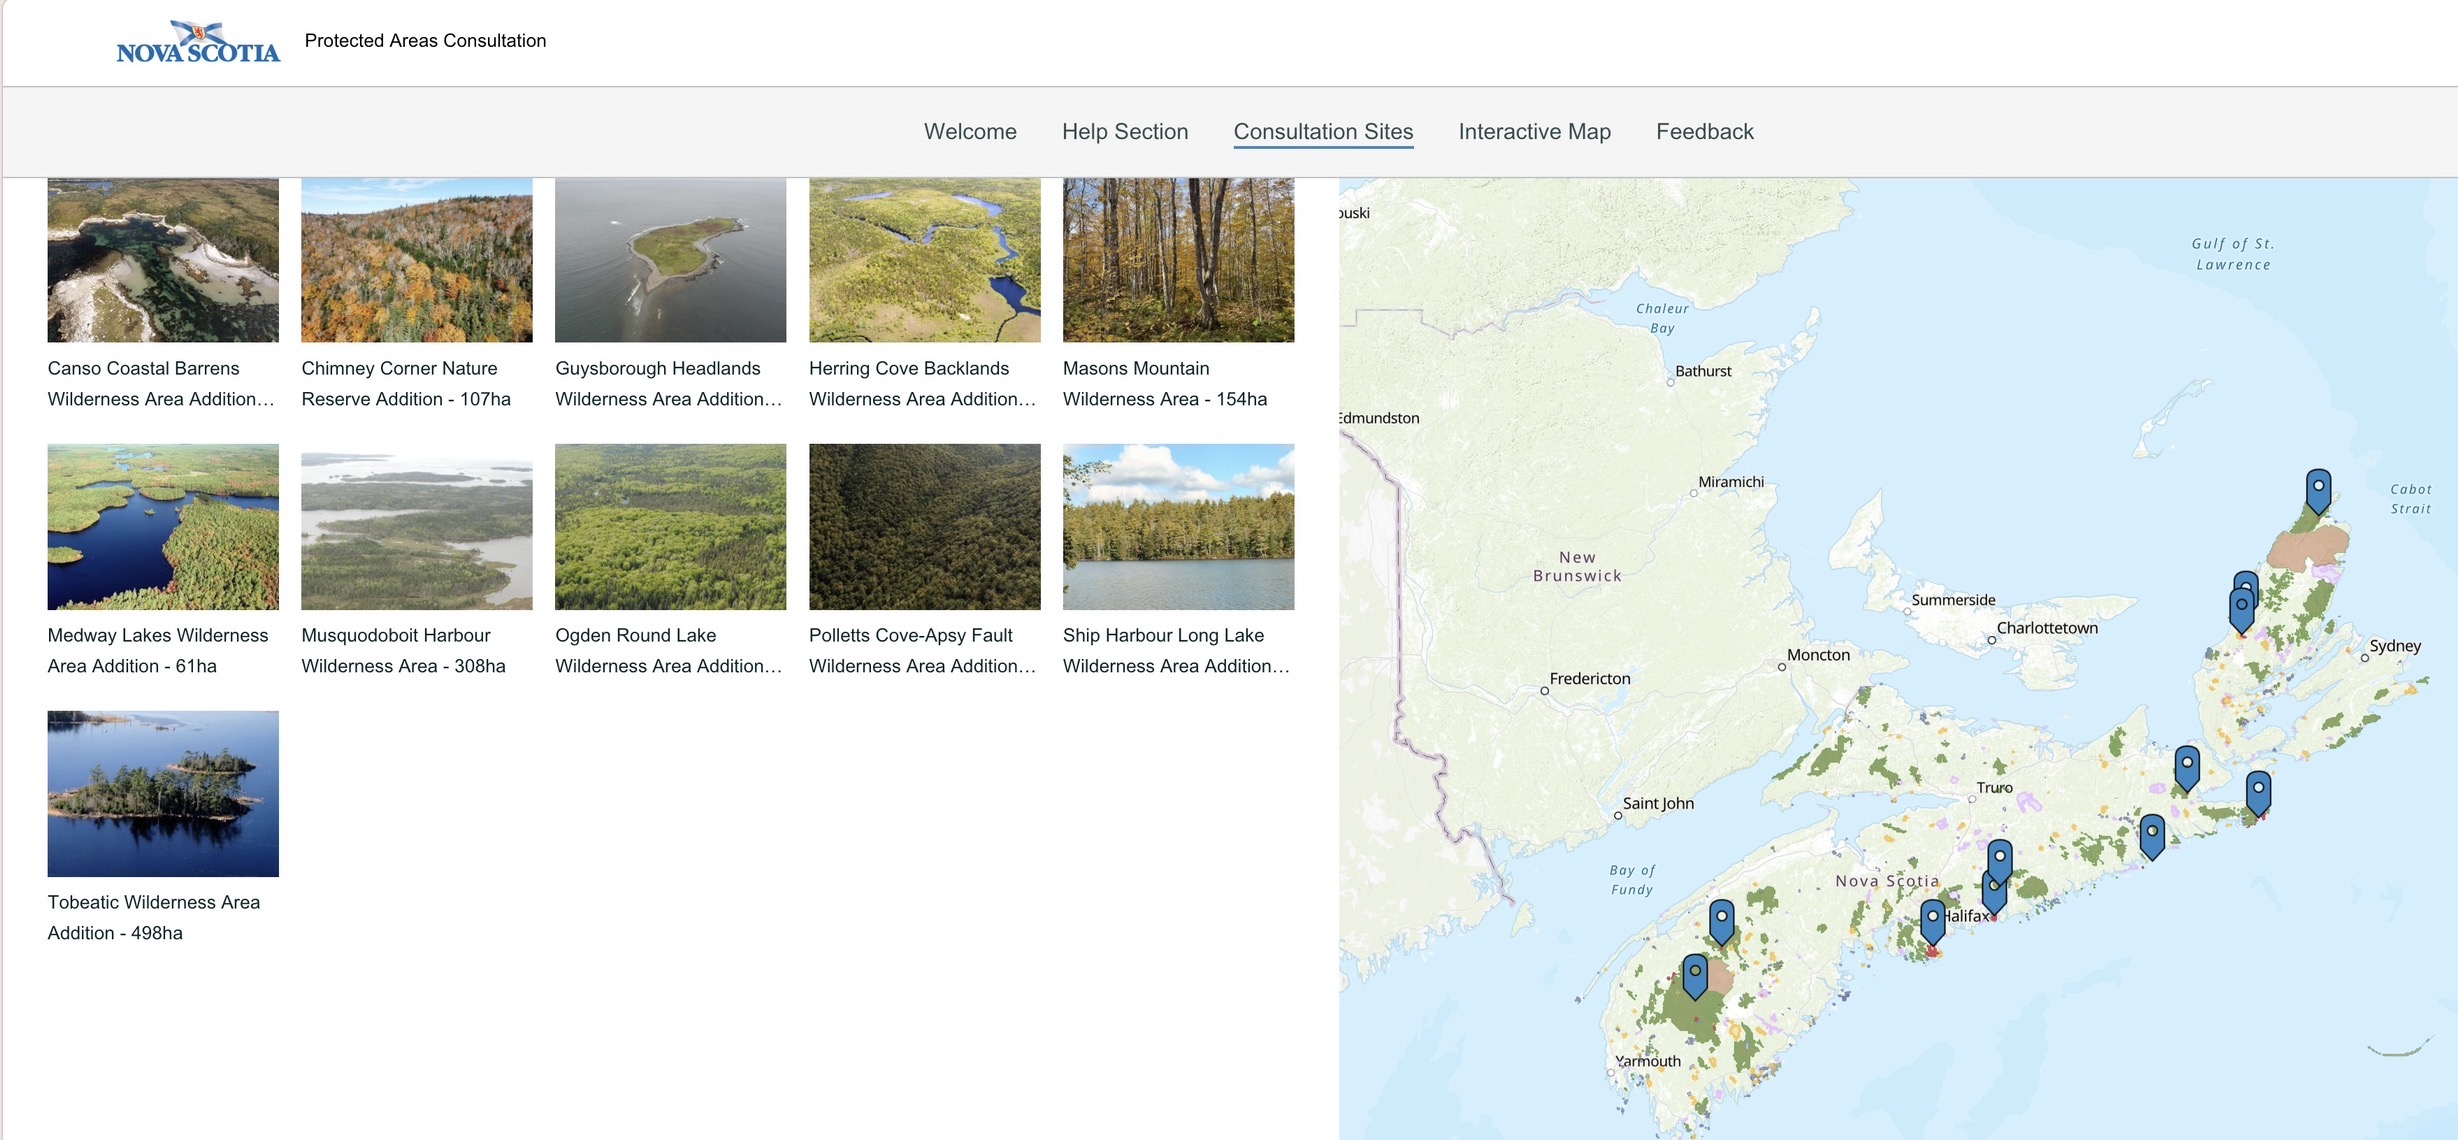The height and width of the screenshot is (1140, 2458).
Task: Open the Welcome tab
Action: (x=970, y=132)
